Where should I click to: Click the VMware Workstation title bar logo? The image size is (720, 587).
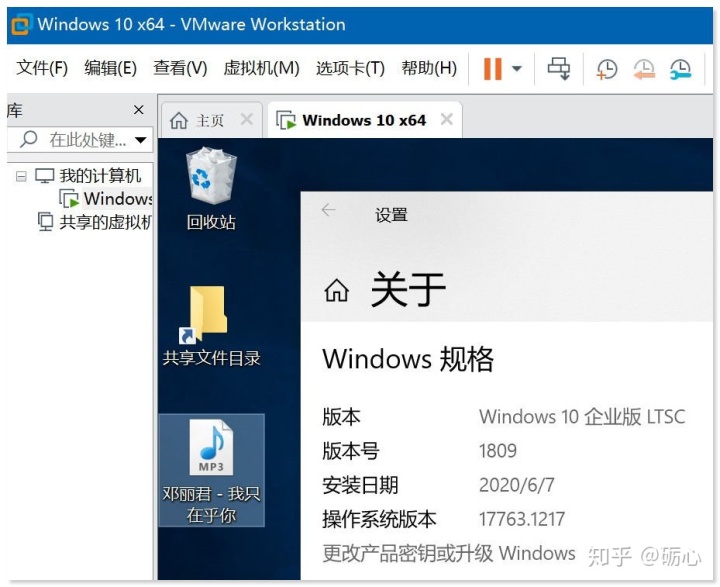point(22,24)
